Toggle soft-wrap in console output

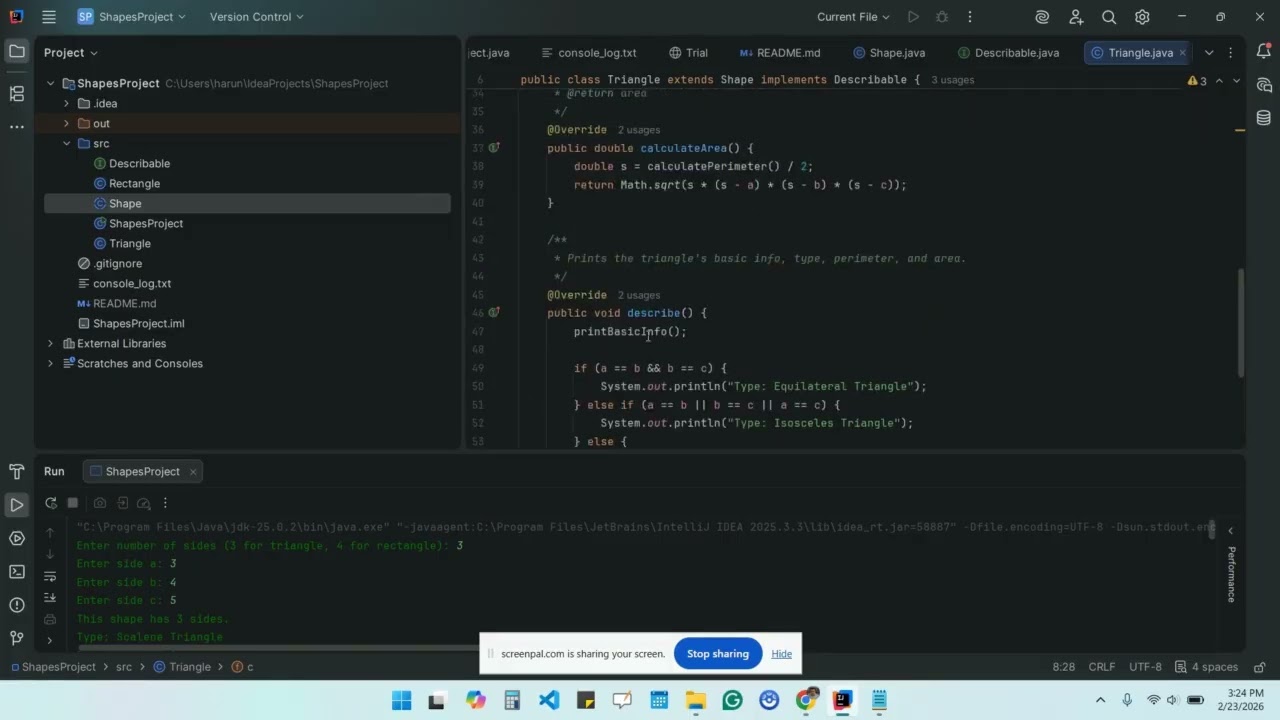[x=50, y=576]
